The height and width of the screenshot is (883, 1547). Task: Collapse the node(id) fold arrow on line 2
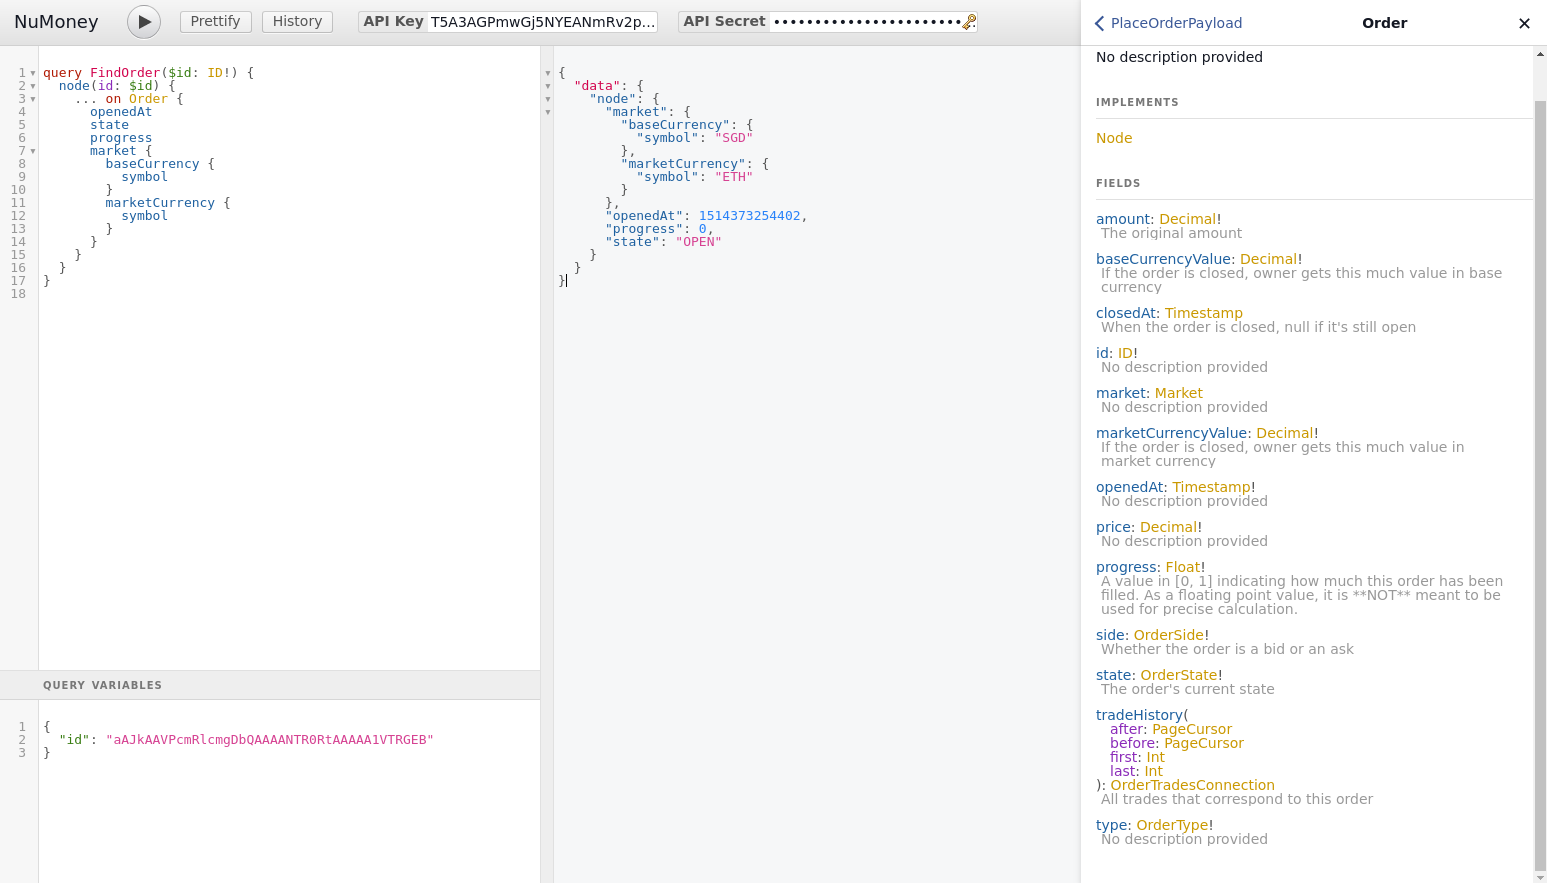[33, 86]
